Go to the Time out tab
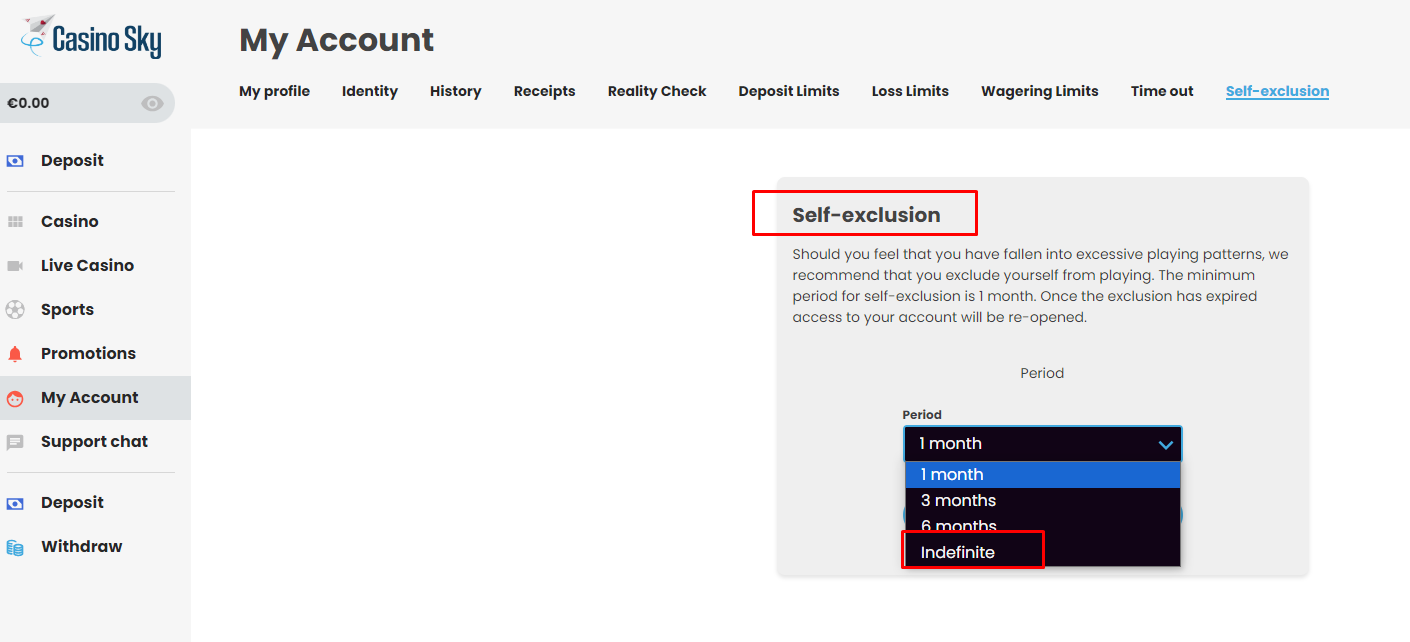Viewport: 1410px width, 642px height. 1161,91
